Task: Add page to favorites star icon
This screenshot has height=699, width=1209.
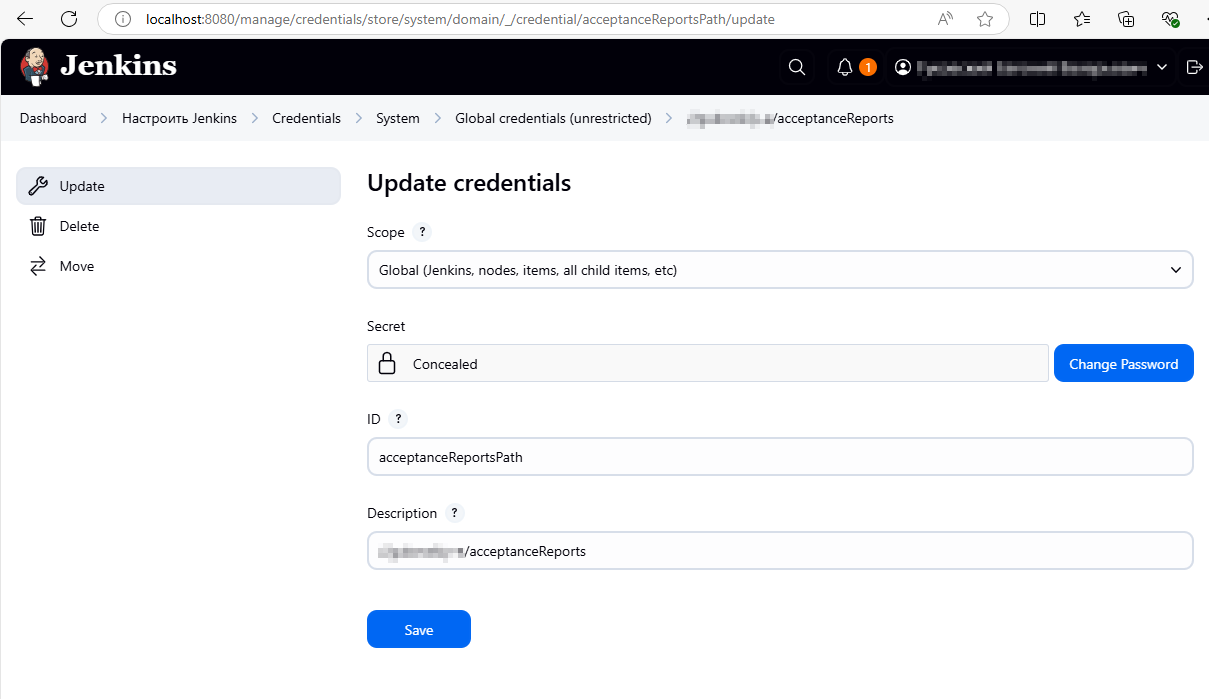Action: click(985, 19)
